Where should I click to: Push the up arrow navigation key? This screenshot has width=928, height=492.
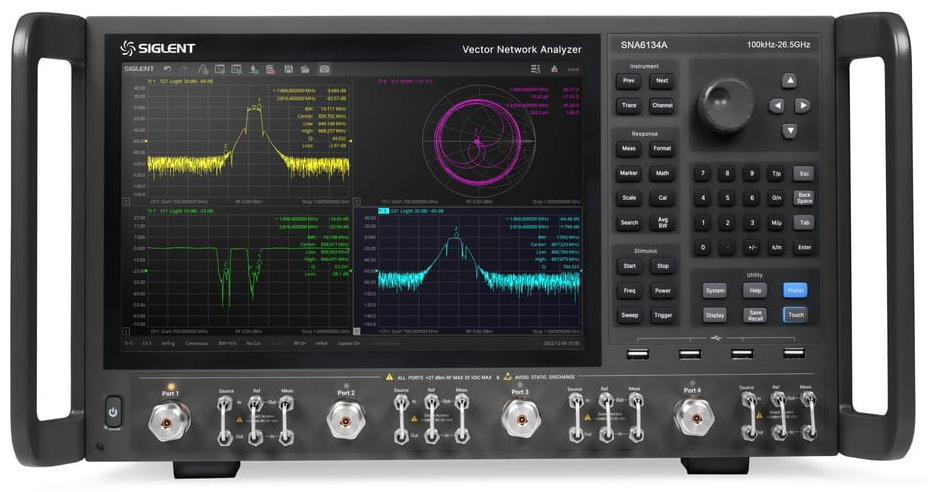click(x=789, y=81)
